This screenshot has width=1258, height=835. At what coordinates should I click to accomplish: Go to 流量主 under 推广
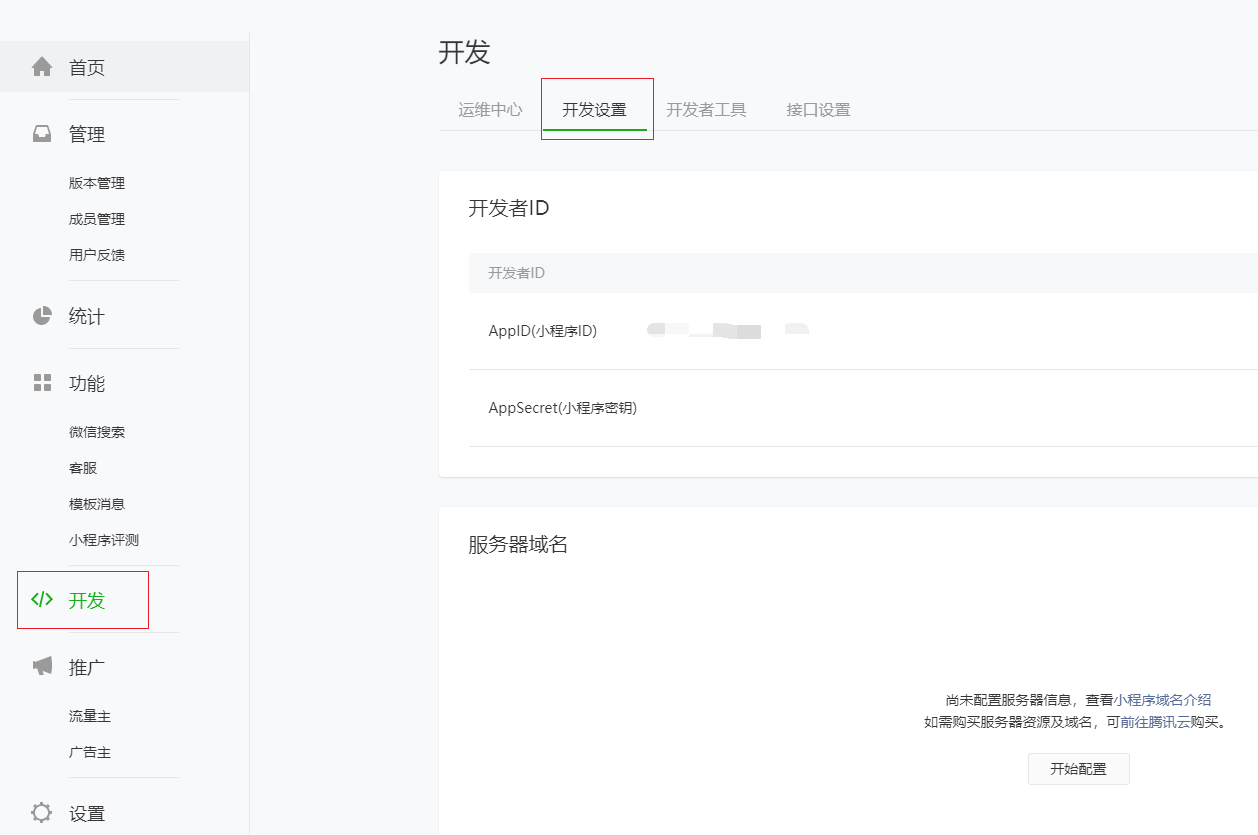(x=90, y=716)
